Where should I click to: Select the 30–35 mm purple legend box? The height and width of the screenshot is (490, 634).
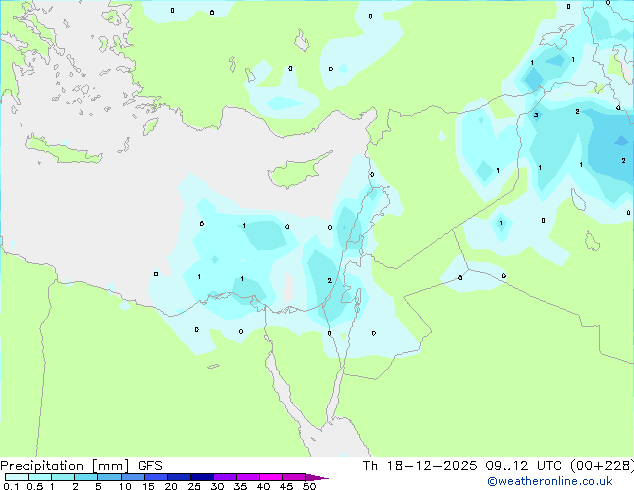tap(224, 477)
